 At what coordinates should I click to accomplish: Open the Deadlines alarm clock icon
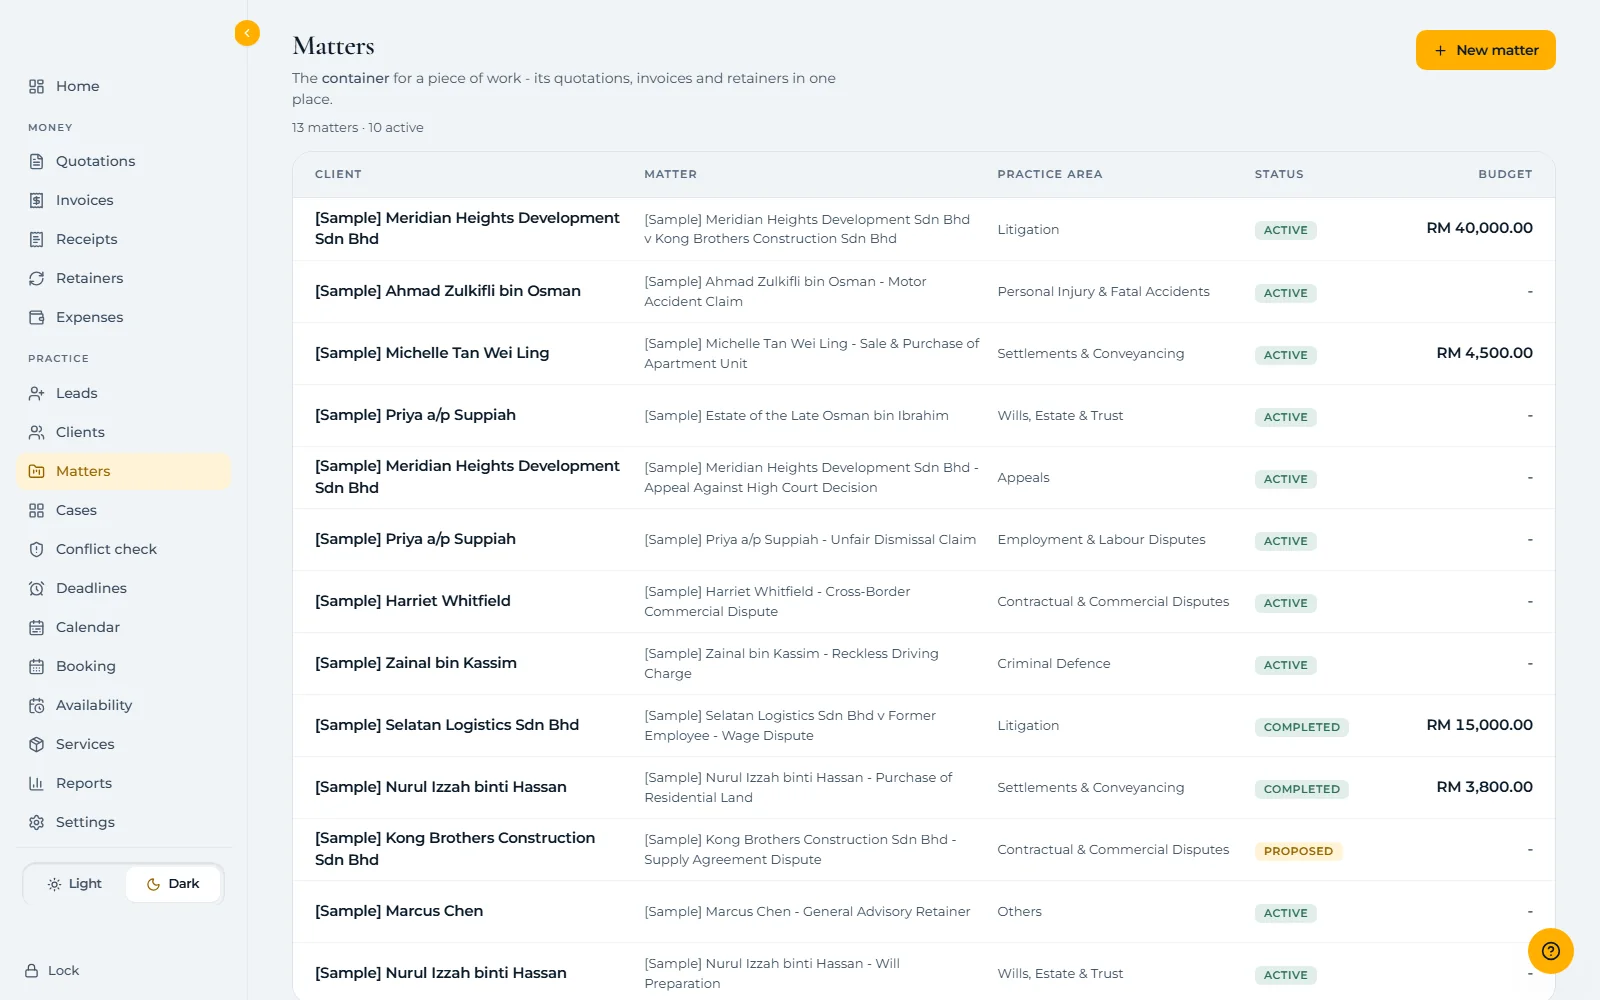[37, 588]
